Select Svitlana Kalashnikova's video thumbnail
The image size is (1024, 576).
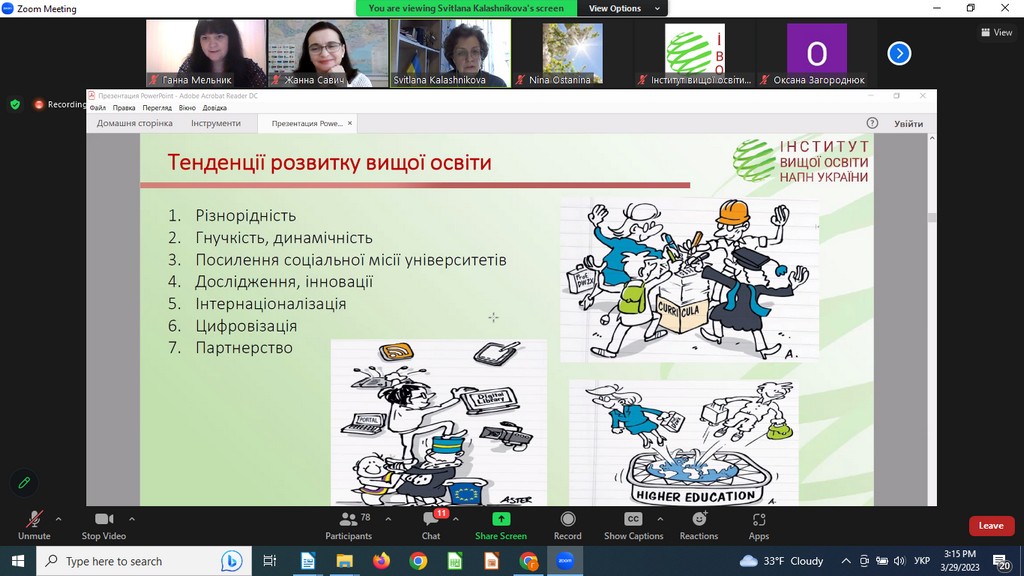(451, 54)
